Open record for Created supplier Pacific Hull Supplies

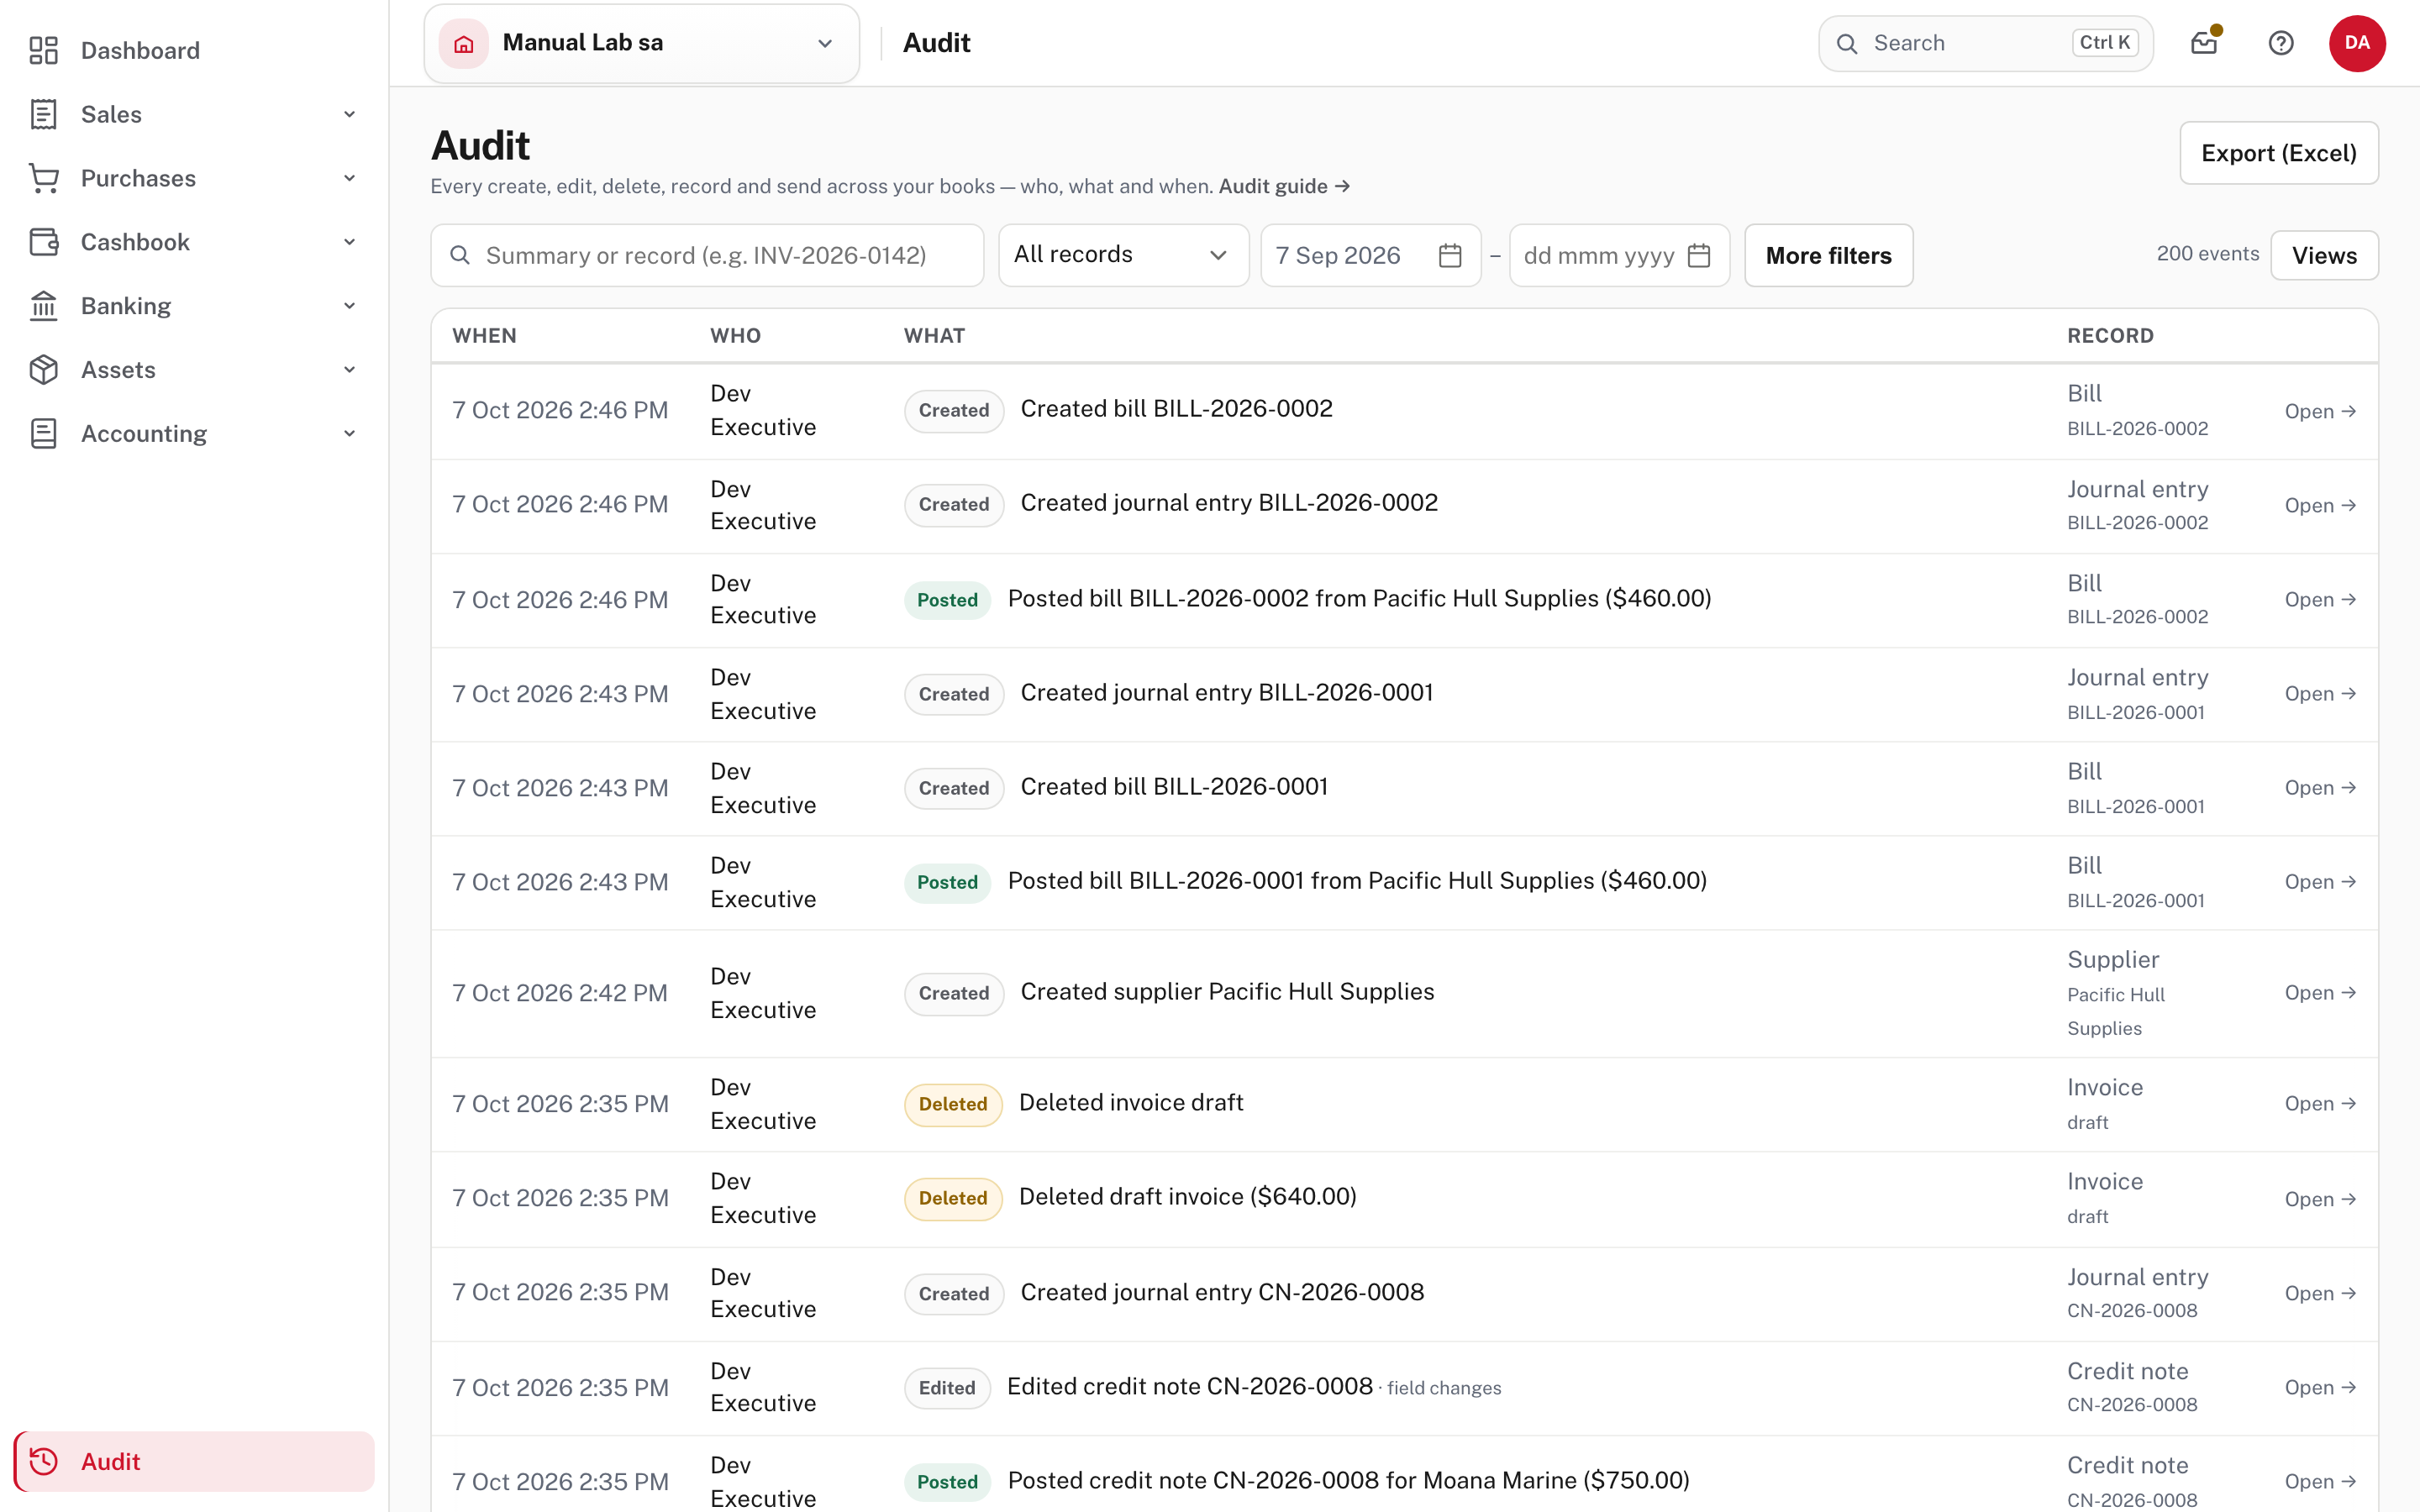click(x=2320, y=993)
